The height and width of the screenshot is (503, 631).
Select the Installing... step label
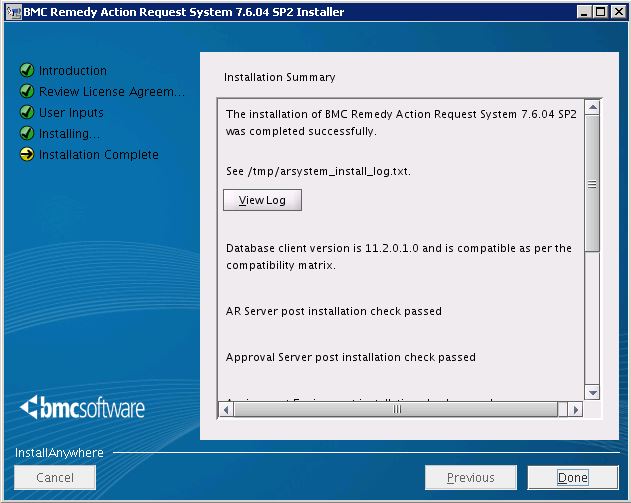point(69,134)
